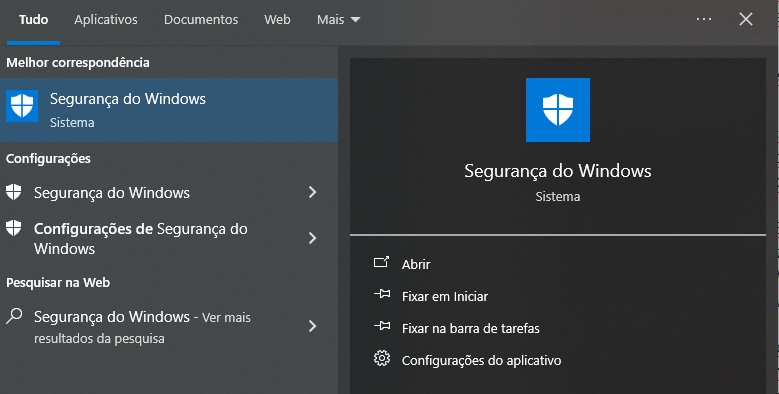Click Segurança do Windows title in preview pane
Image resolution: width=779 pixels, height=394 pixels.
click(558, 171)
